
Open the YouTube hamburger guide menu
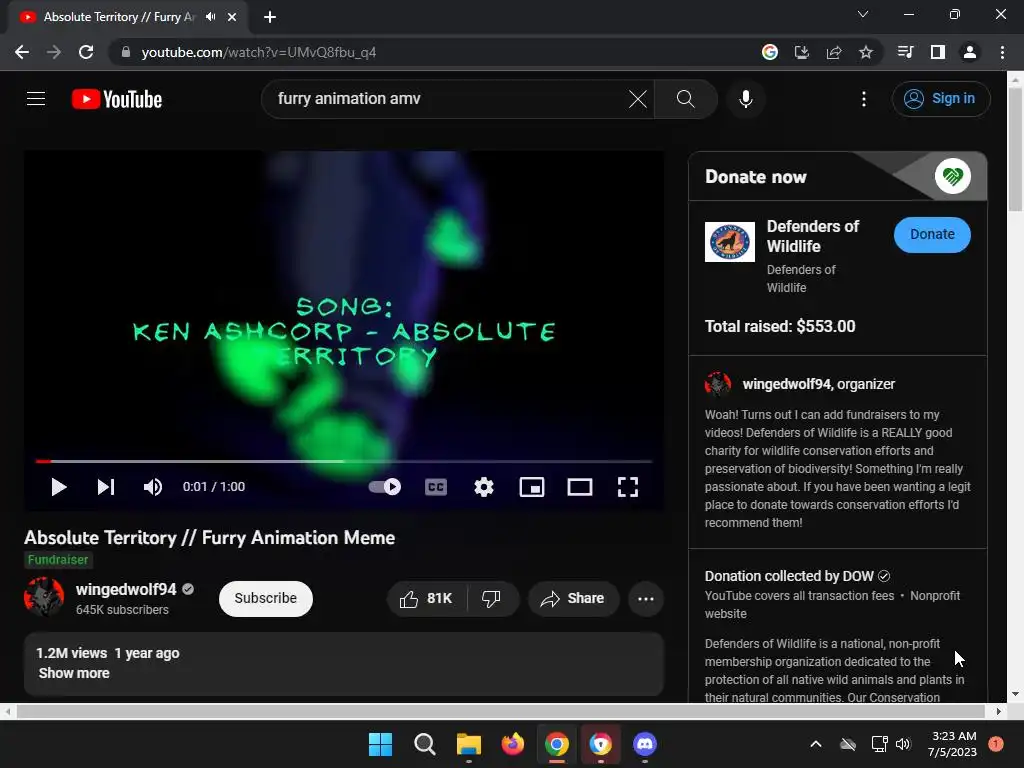tap(36, 99)
